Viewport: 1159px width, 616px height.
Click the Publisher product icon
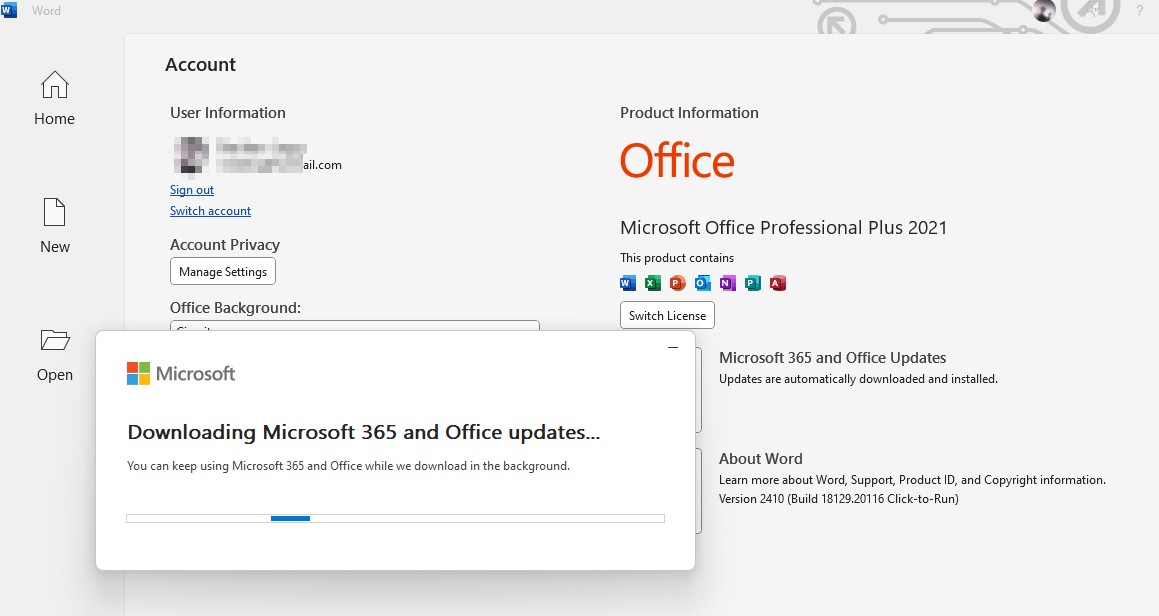coord(753,282)
